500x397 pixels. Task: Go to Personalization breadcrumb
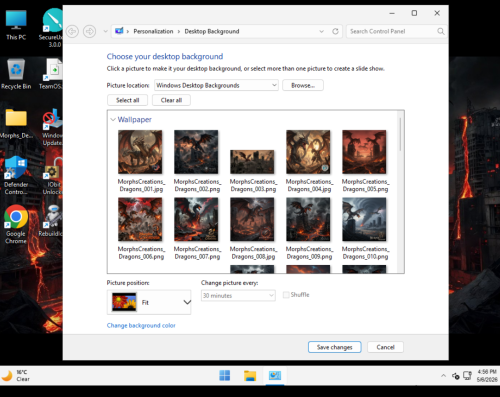[153, 31]
